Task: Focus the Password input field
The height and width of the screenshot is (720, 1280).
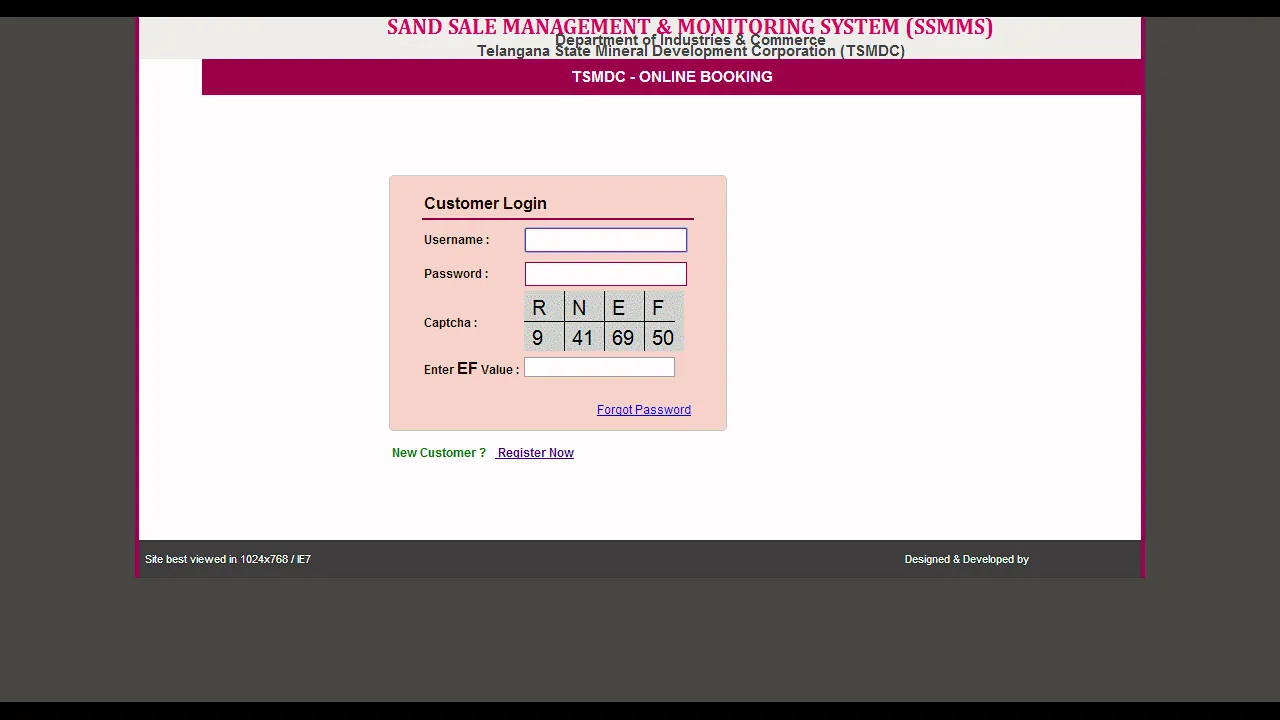Action: click(x=606, y=274)
